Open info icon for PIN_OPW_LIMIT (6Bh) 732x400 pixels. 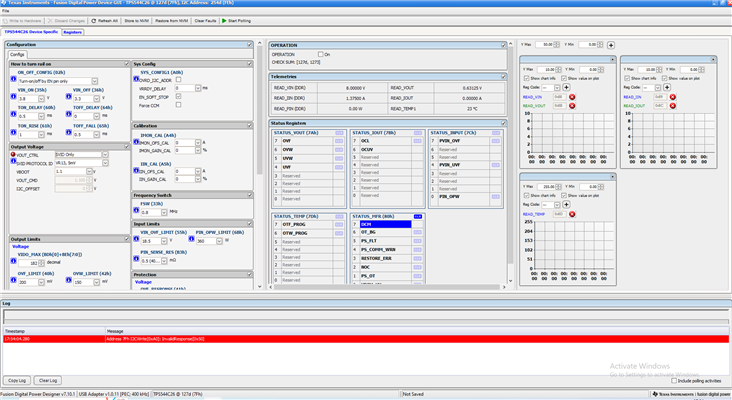click(x=191, y=239)
